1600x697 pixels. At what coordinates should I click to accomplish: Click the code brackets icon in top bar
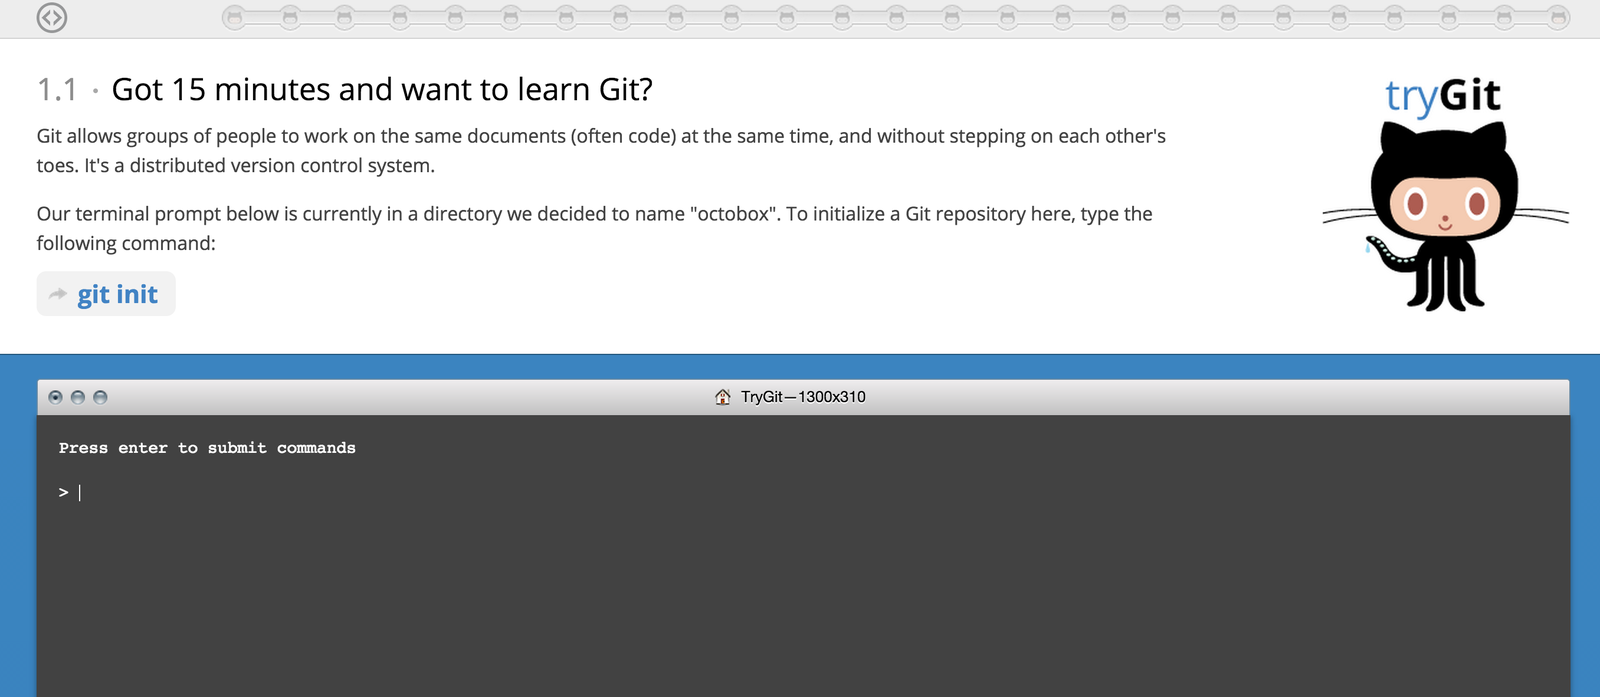coord(52,18)
